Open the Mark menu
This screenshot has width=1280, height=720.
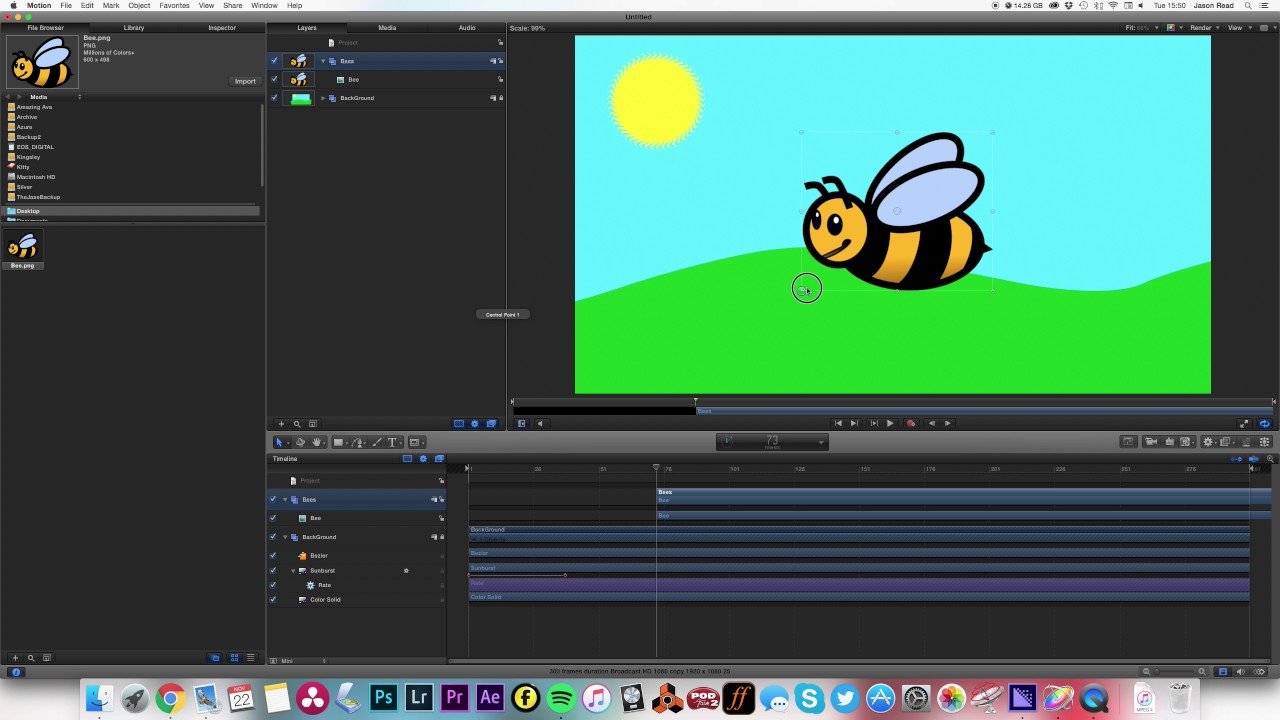[x=111, y=5]
